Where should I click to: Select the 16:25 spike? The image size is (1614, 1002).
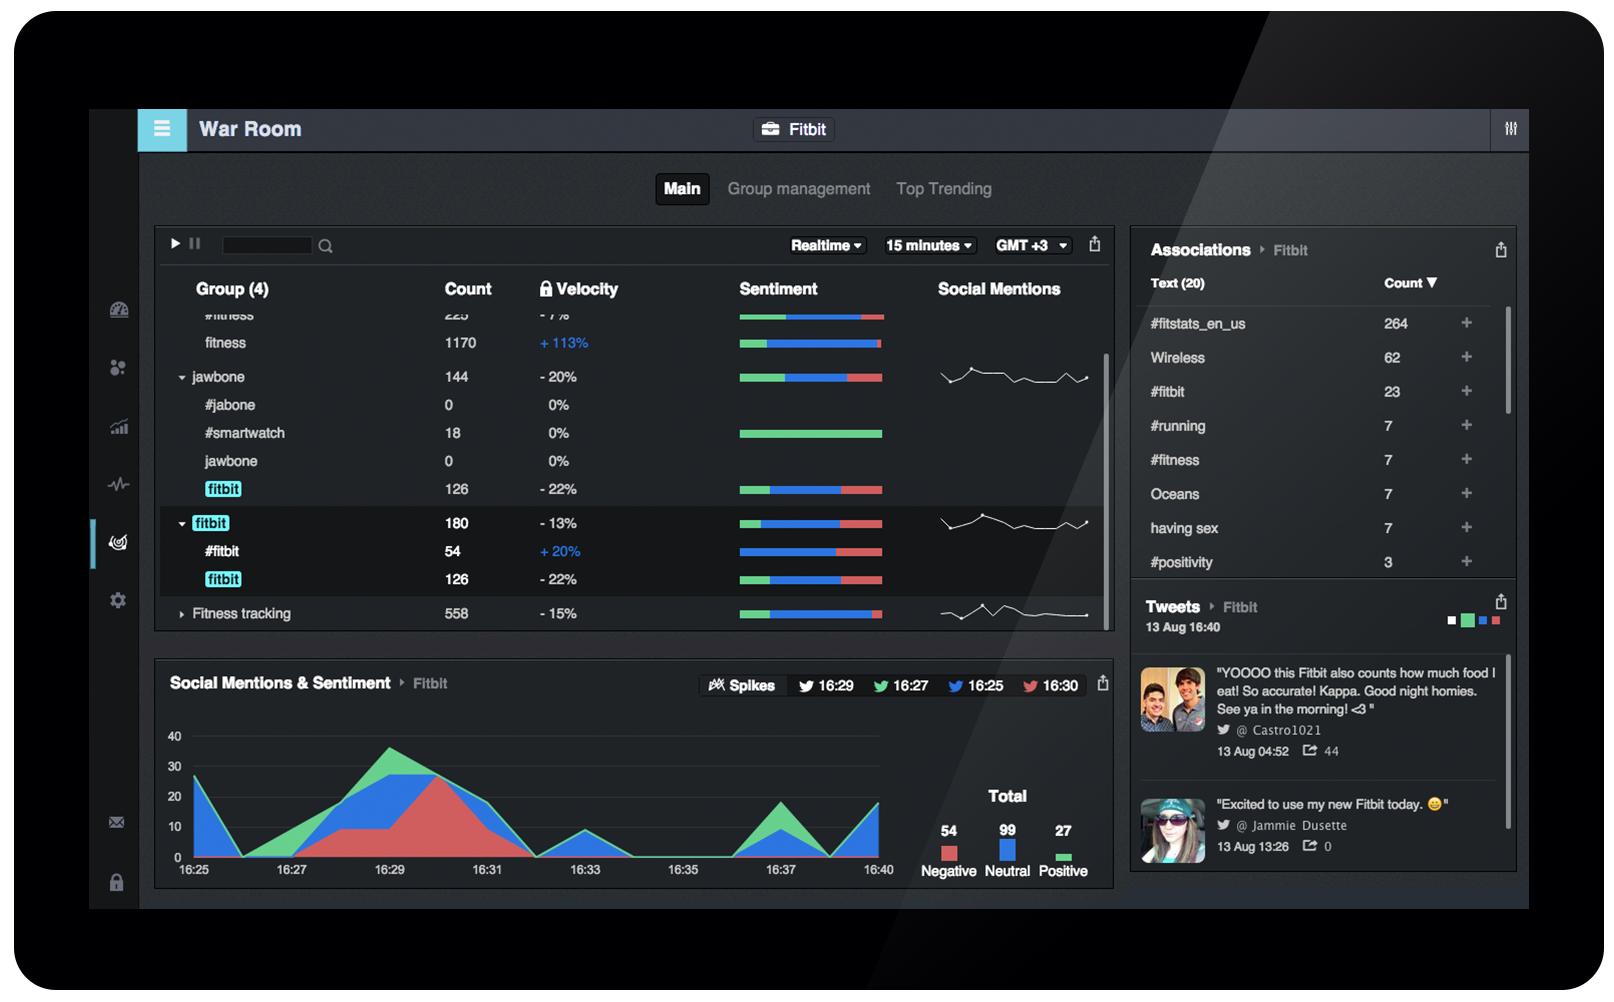(x=976, y=685)
